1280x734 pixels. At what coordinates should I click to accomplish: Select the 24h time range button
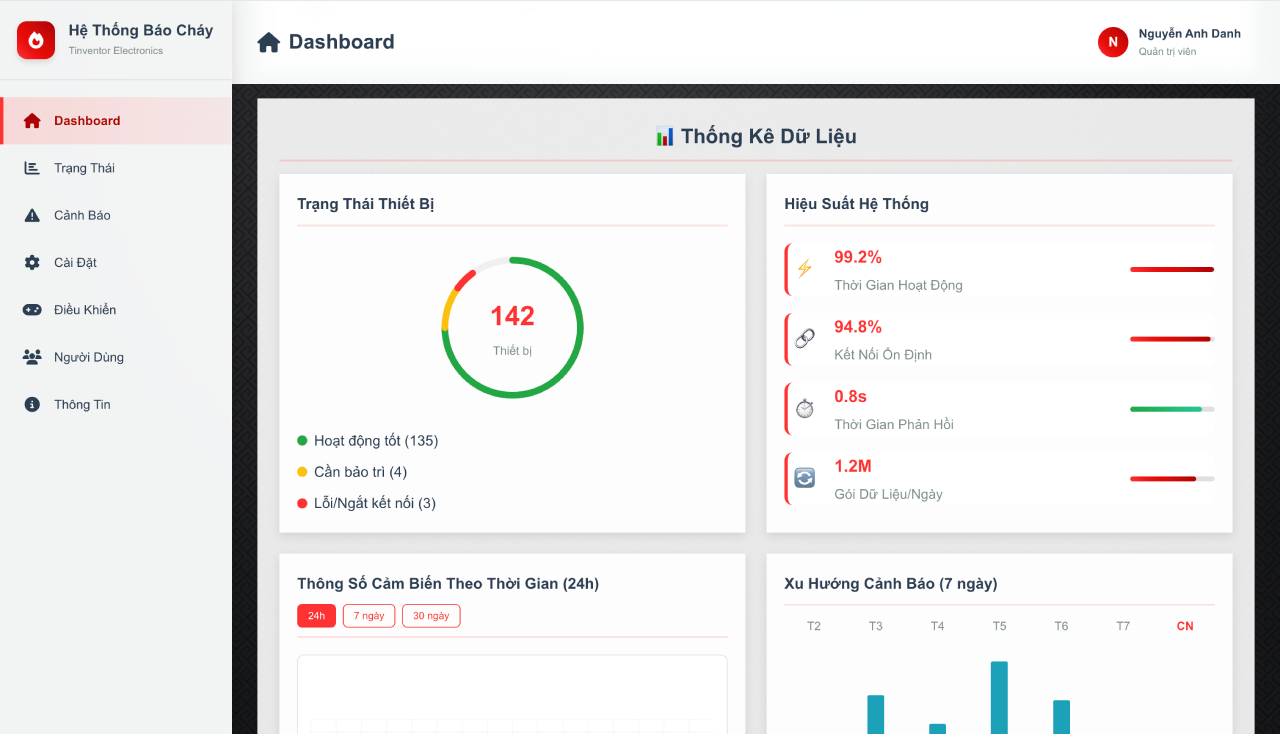click(316, 616)
